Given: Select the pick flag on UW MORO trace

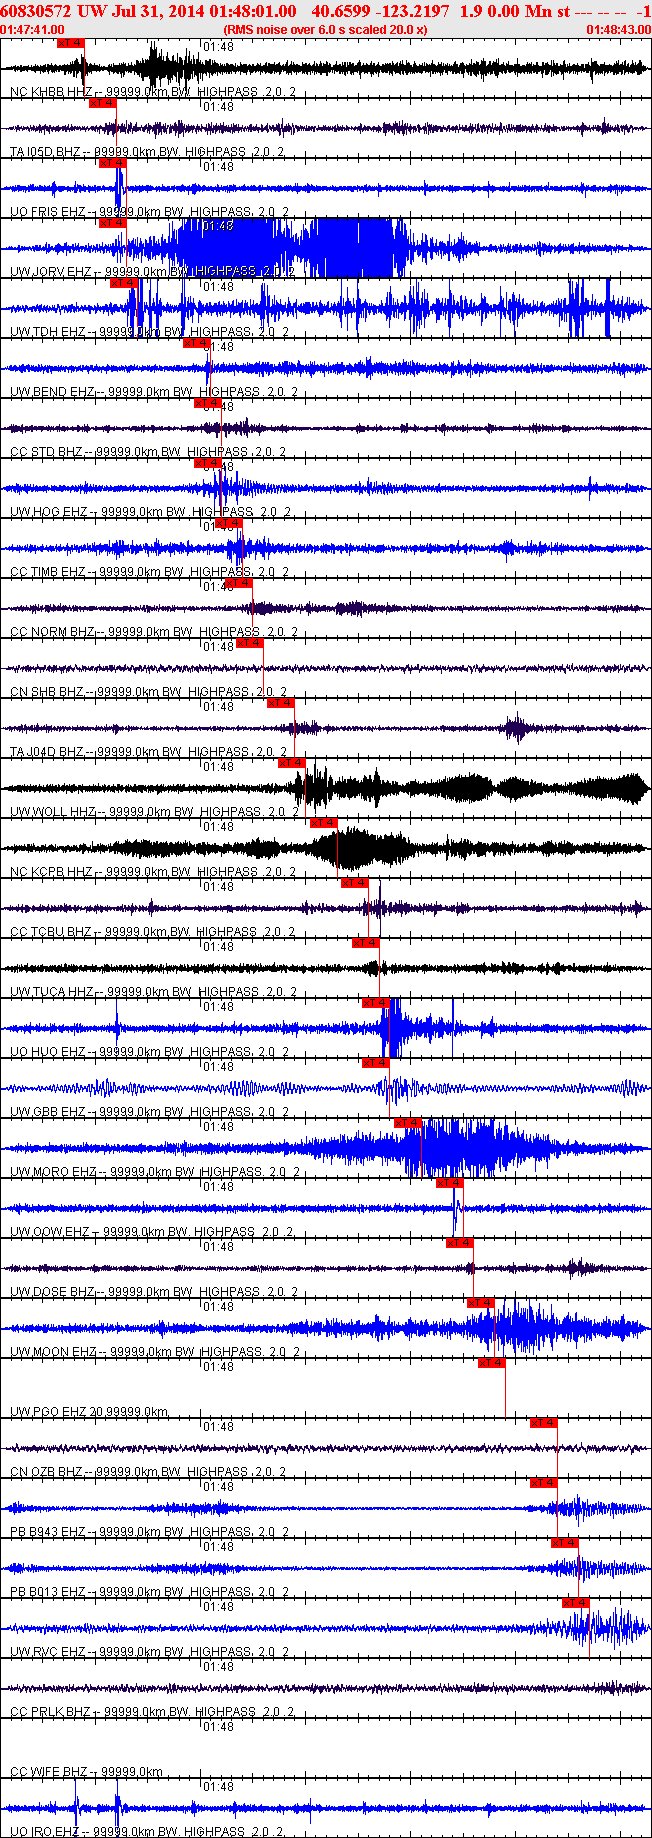Looking at the screenshot, I should point(407,1123).
